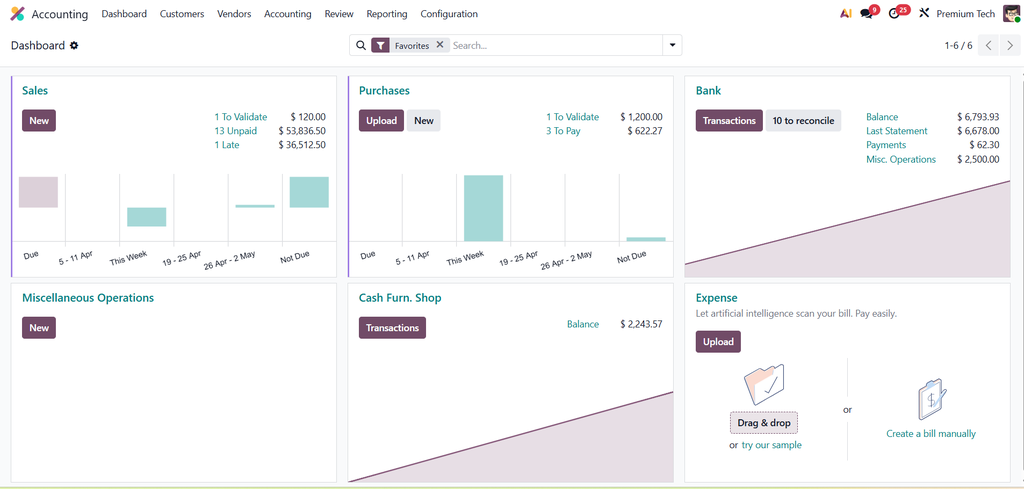The image size is (1024, 489).
Task: Expand the search options dropdown arrow
Action: click(673, 45)
